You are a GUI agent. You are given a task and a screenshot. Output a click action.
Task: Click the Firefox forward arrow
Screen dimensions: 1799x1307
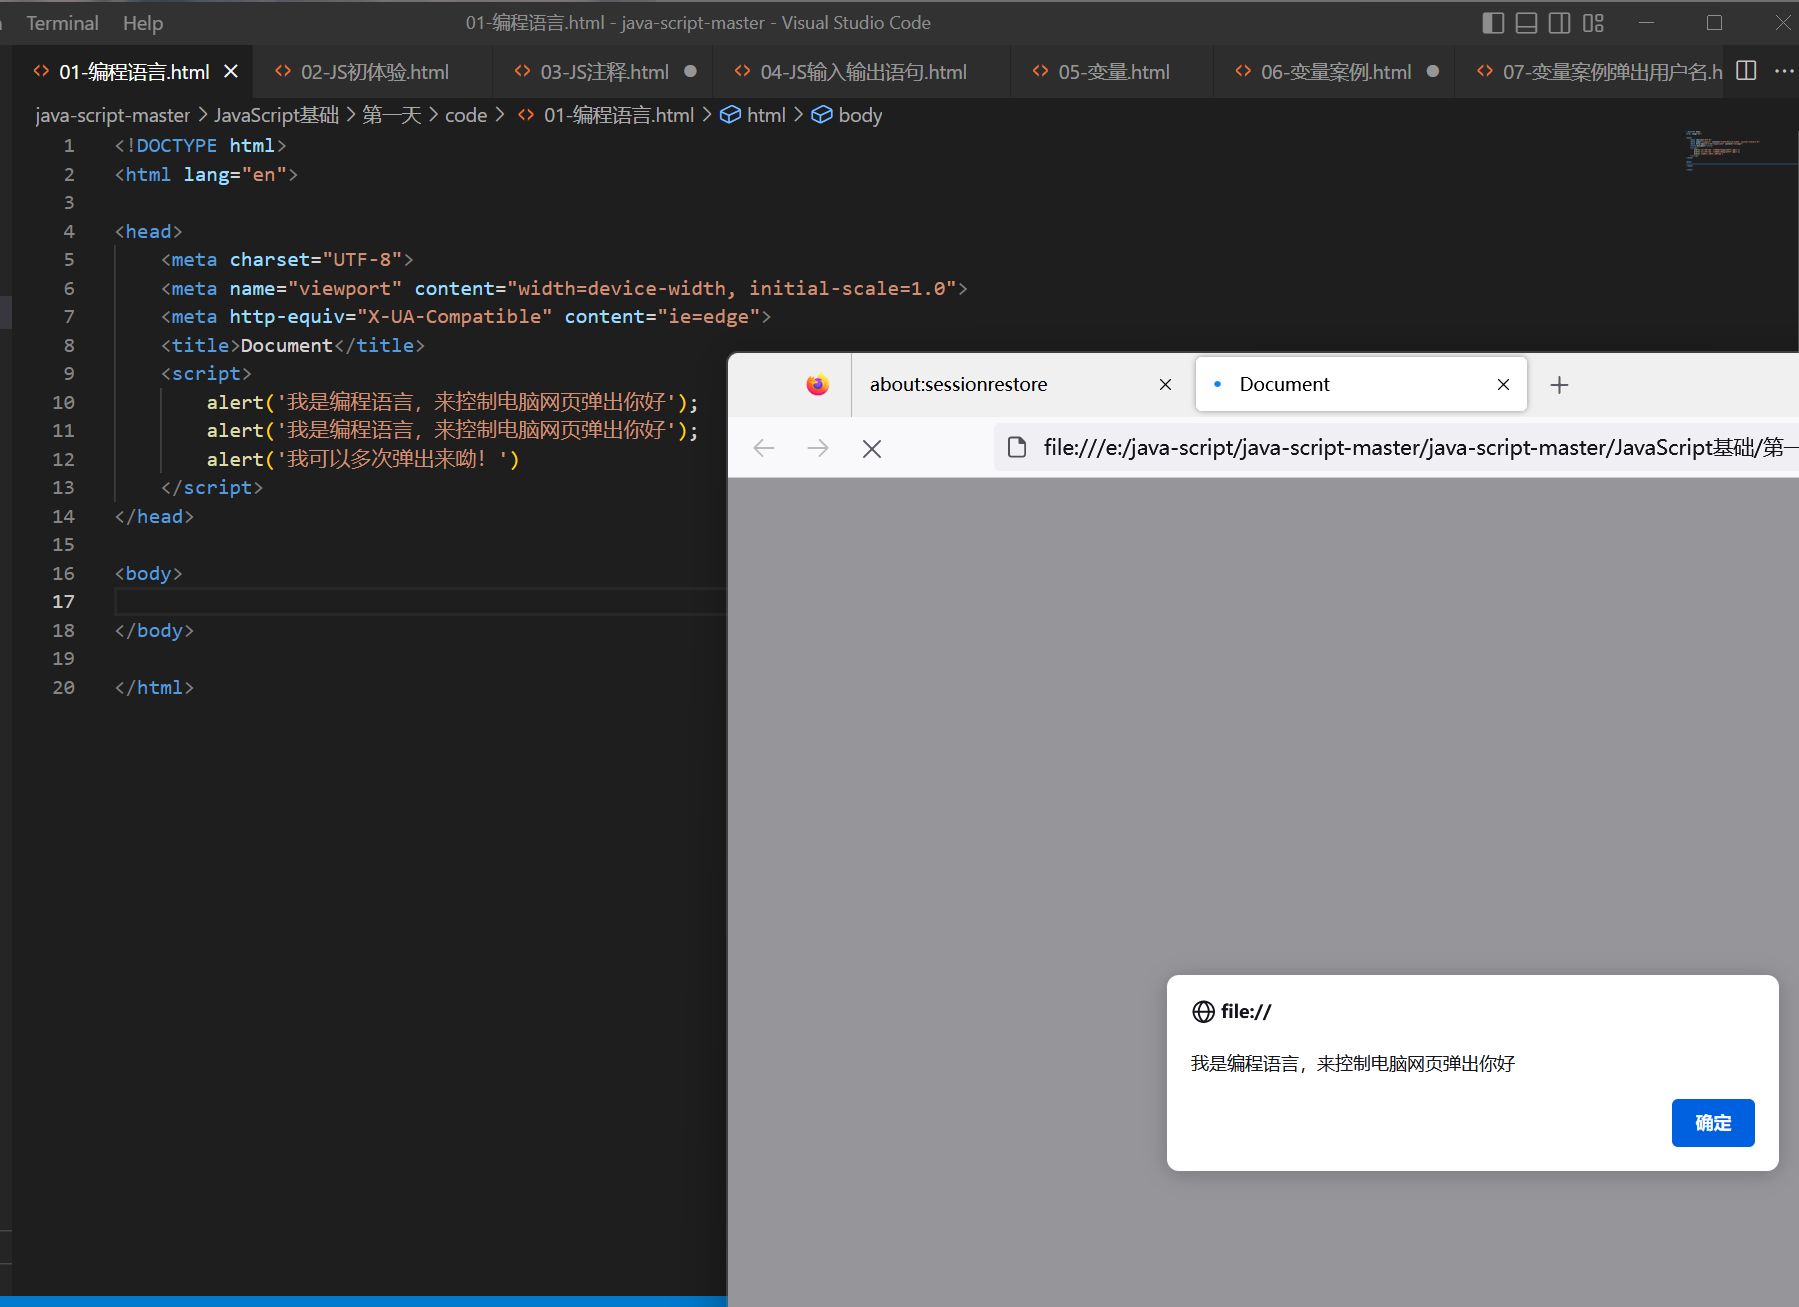coord(818,448)
